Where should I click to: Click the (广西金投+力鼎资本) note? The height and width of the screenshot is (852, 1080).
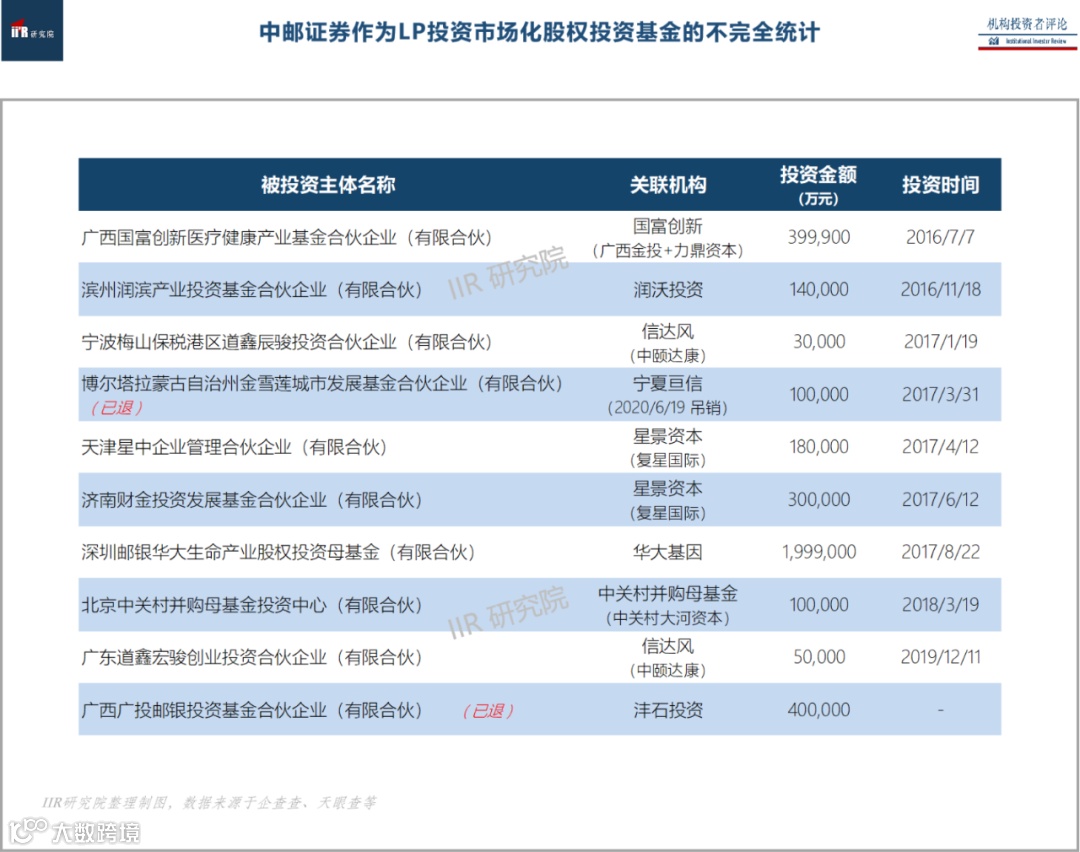click(x=667, y=251)
